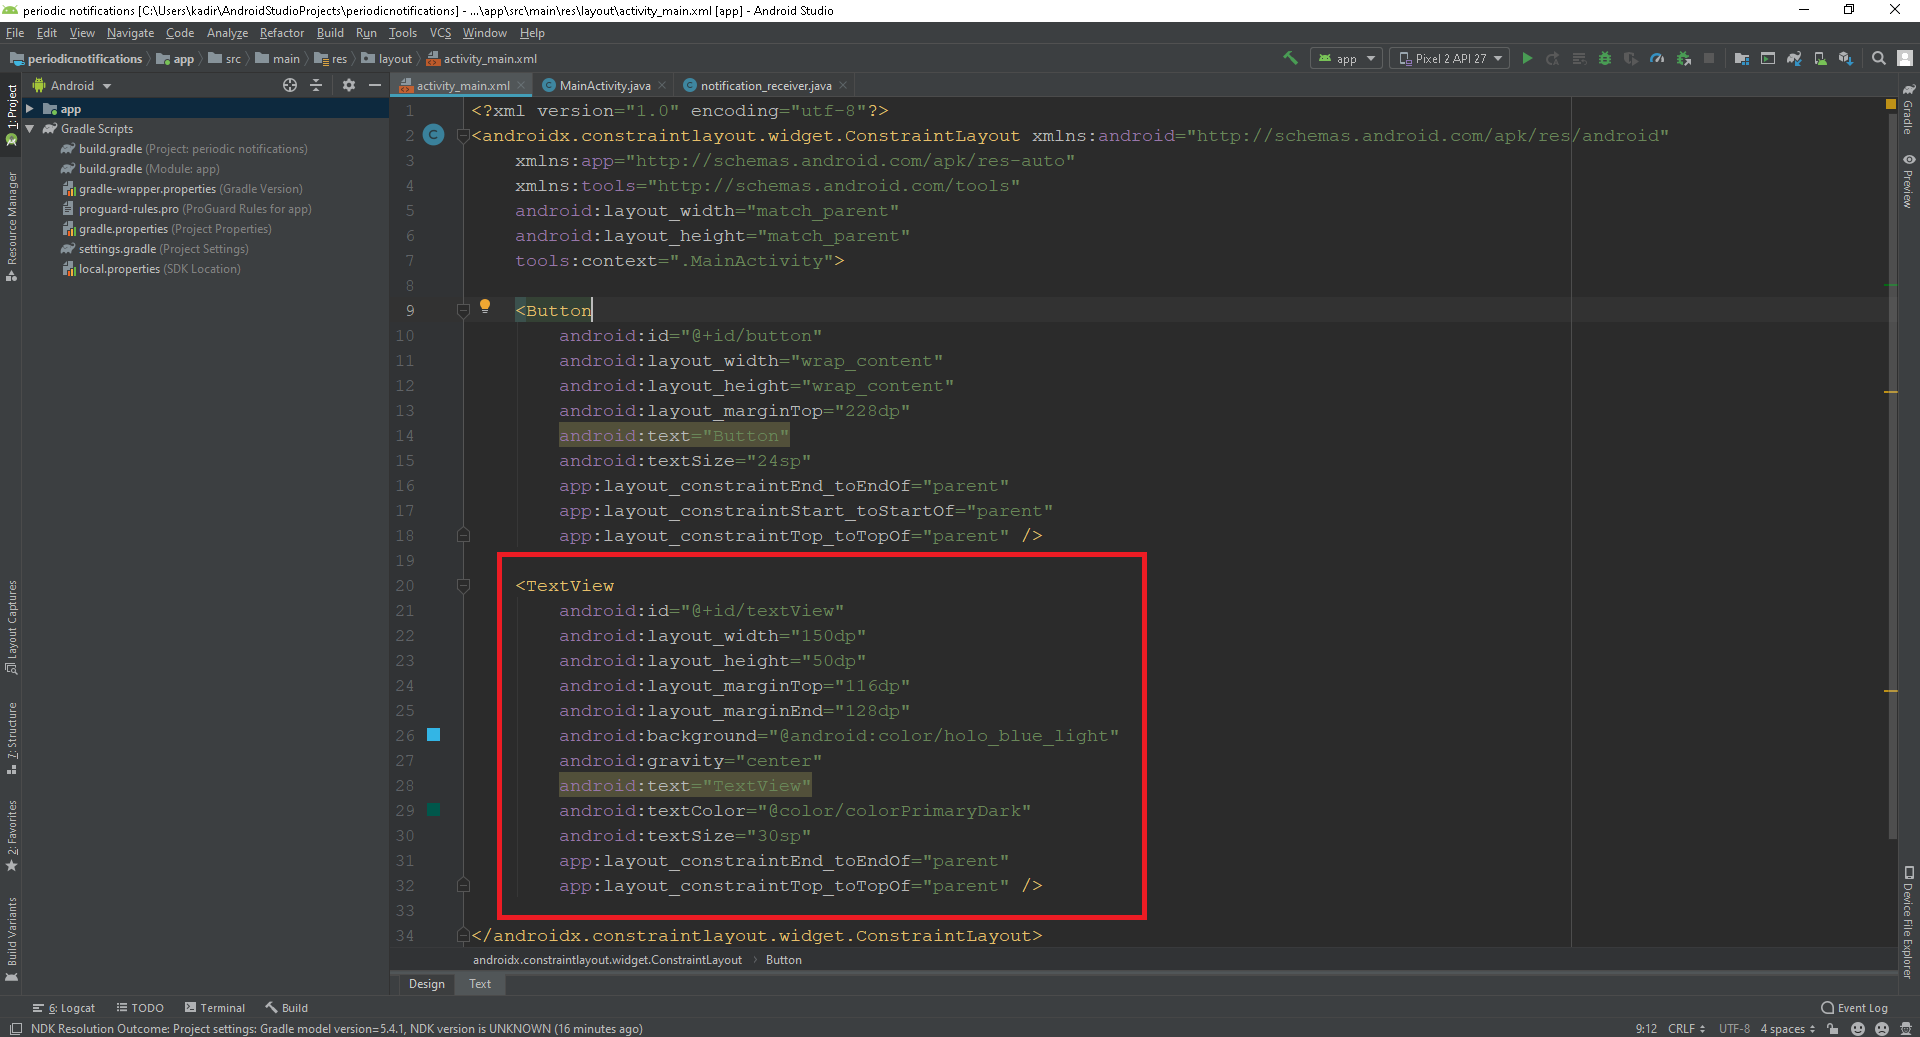Hide the Project panel with the minus icon
The image size is (1920, 1037).
pos(375,85)
